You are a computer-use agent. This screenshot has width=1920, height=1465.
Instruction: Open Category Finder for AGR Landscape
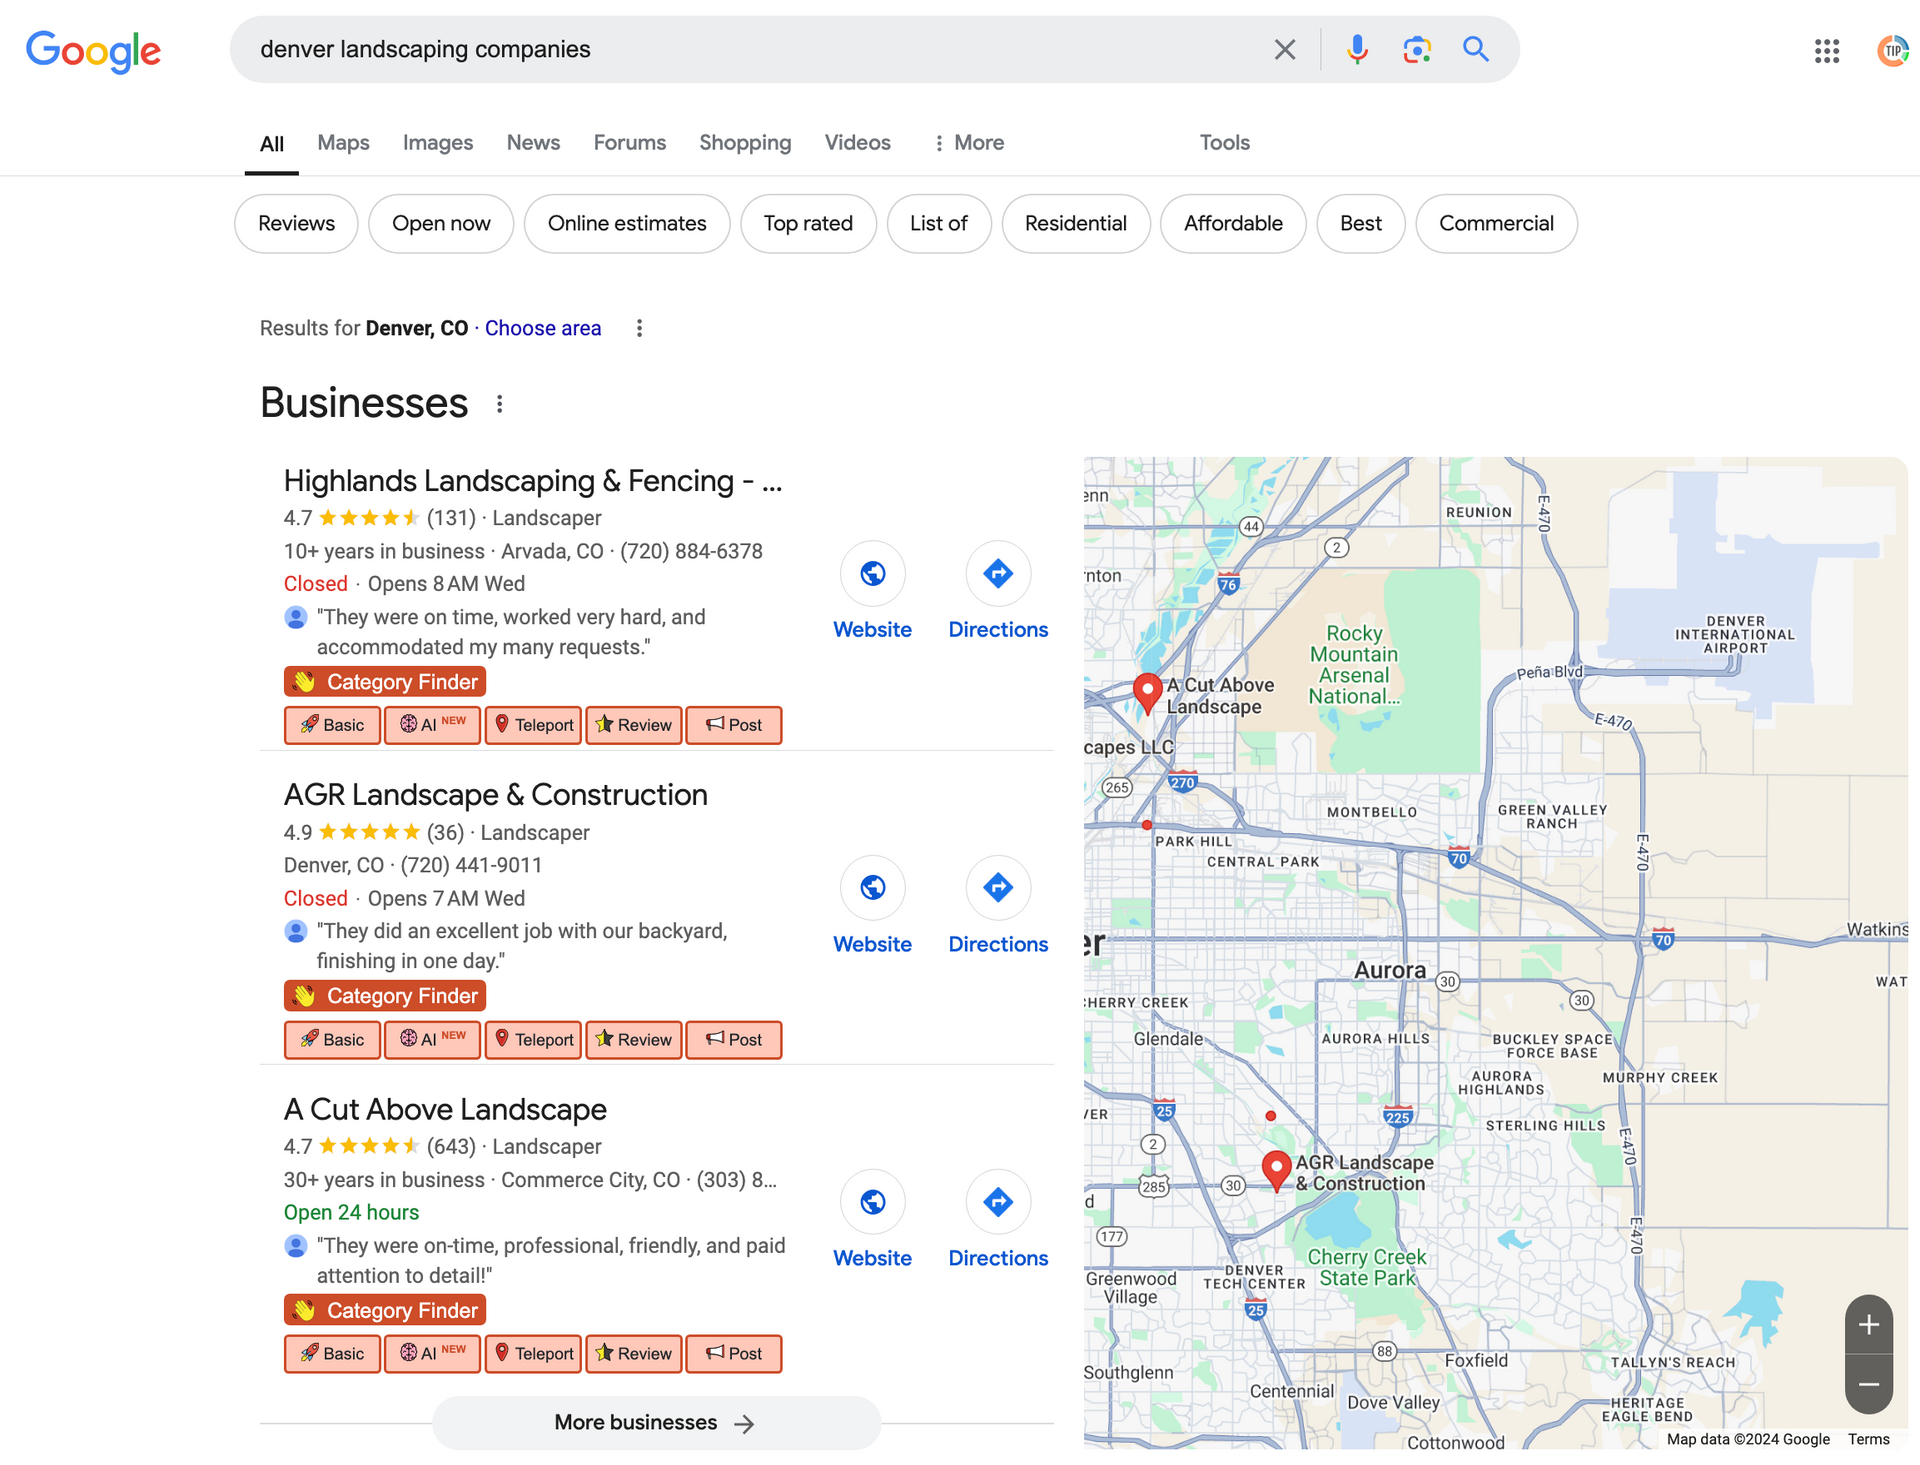[x=385, y=996]
